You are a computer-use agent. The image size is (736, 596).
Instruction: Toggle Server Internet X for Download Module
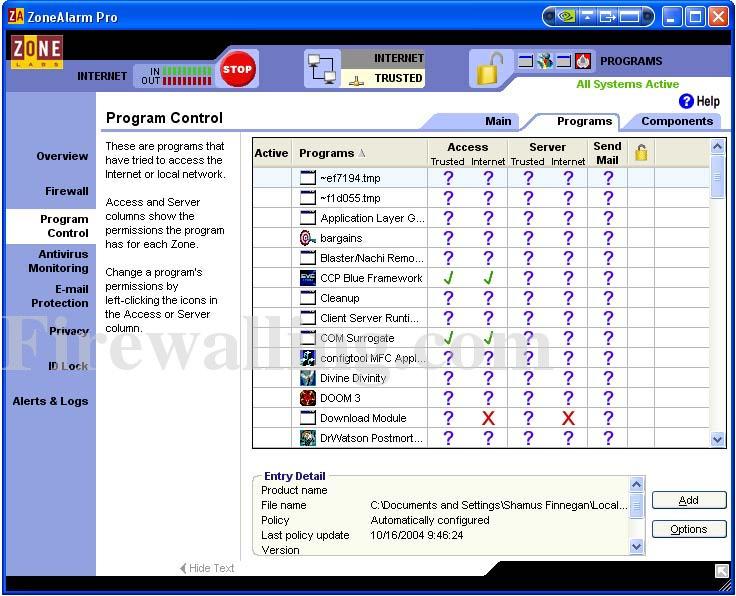pos(568,418)
